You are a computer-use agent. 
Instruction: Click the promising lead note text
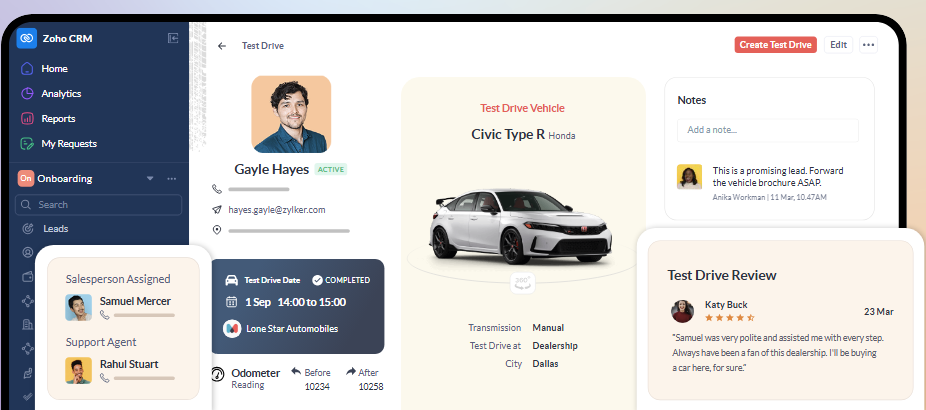pos(778,177)
